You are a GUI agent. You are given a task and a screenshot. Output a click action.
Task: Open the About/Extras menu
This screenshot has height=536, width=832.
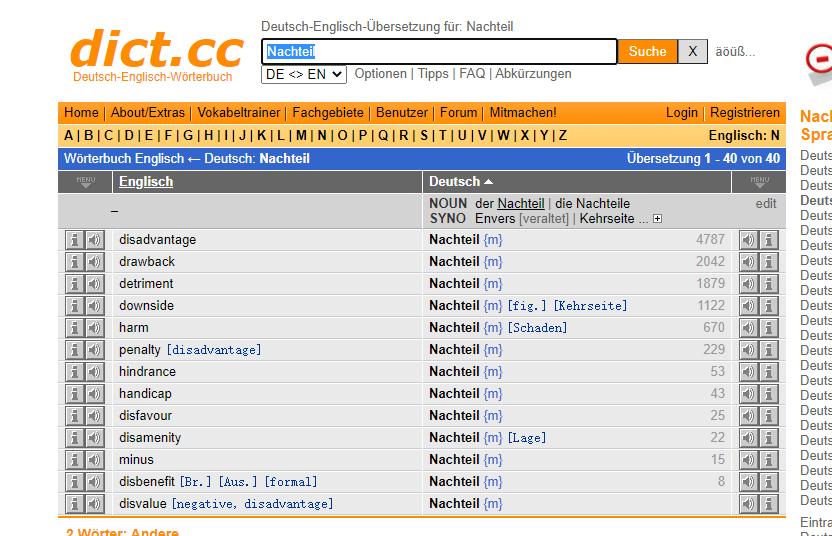148,113
